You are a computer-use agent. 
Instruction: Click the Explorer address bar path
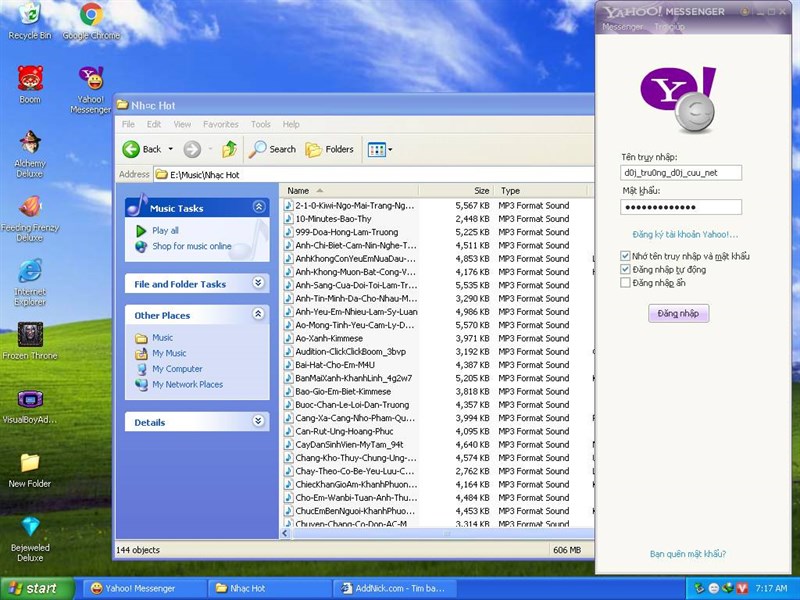tap(375, 174)
